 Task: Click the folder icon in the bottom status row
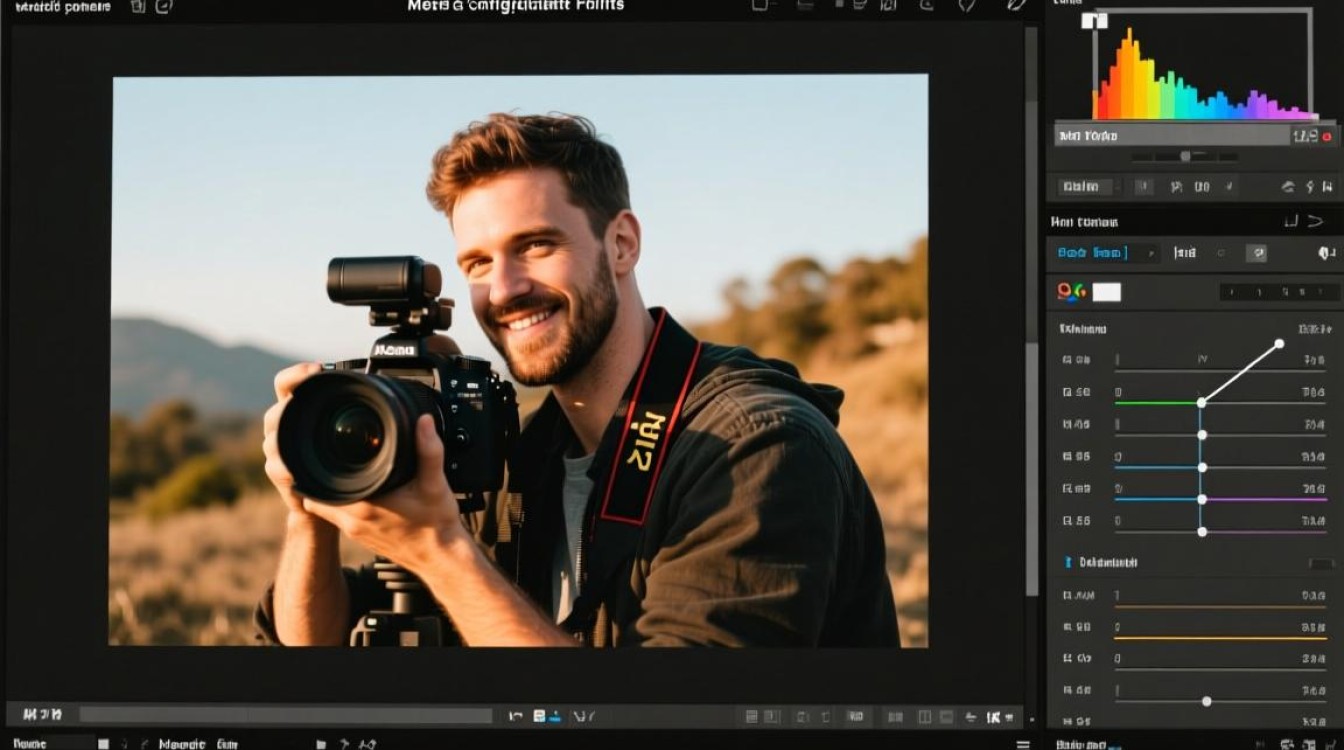click(x=321, y=743)
